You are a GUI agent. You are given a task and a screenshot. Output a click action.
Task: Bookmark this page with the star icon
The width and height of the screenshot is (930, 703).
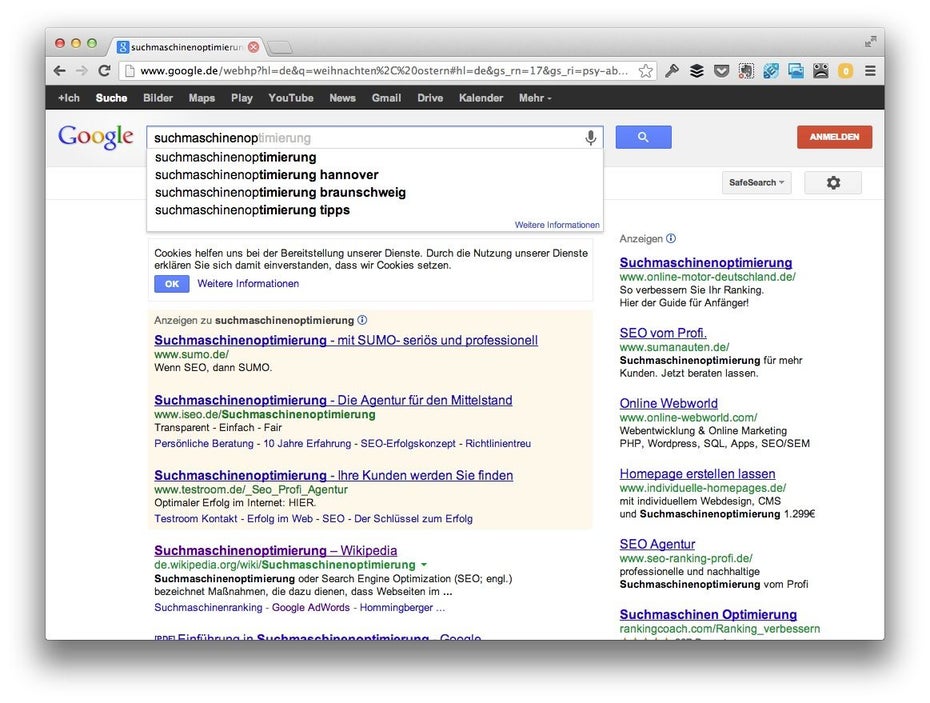click(x=646, y=71)
